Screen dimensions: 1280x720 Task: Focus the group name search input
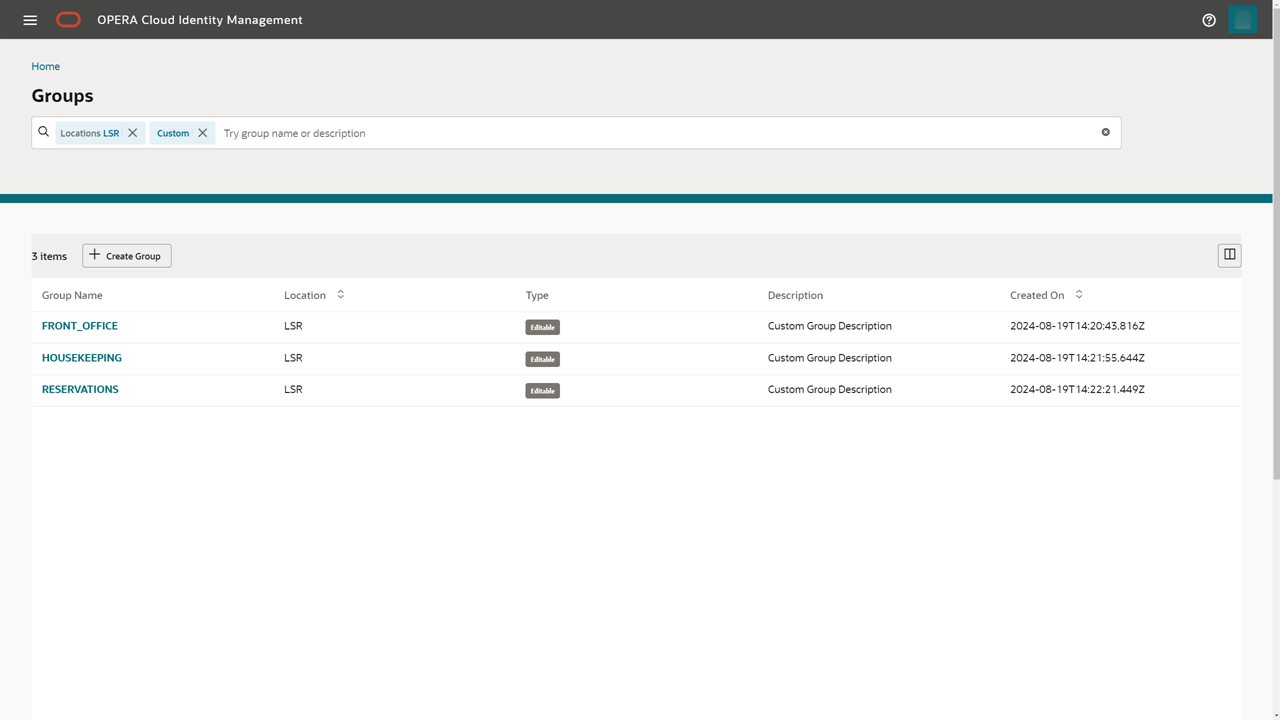tap(655, 133)
